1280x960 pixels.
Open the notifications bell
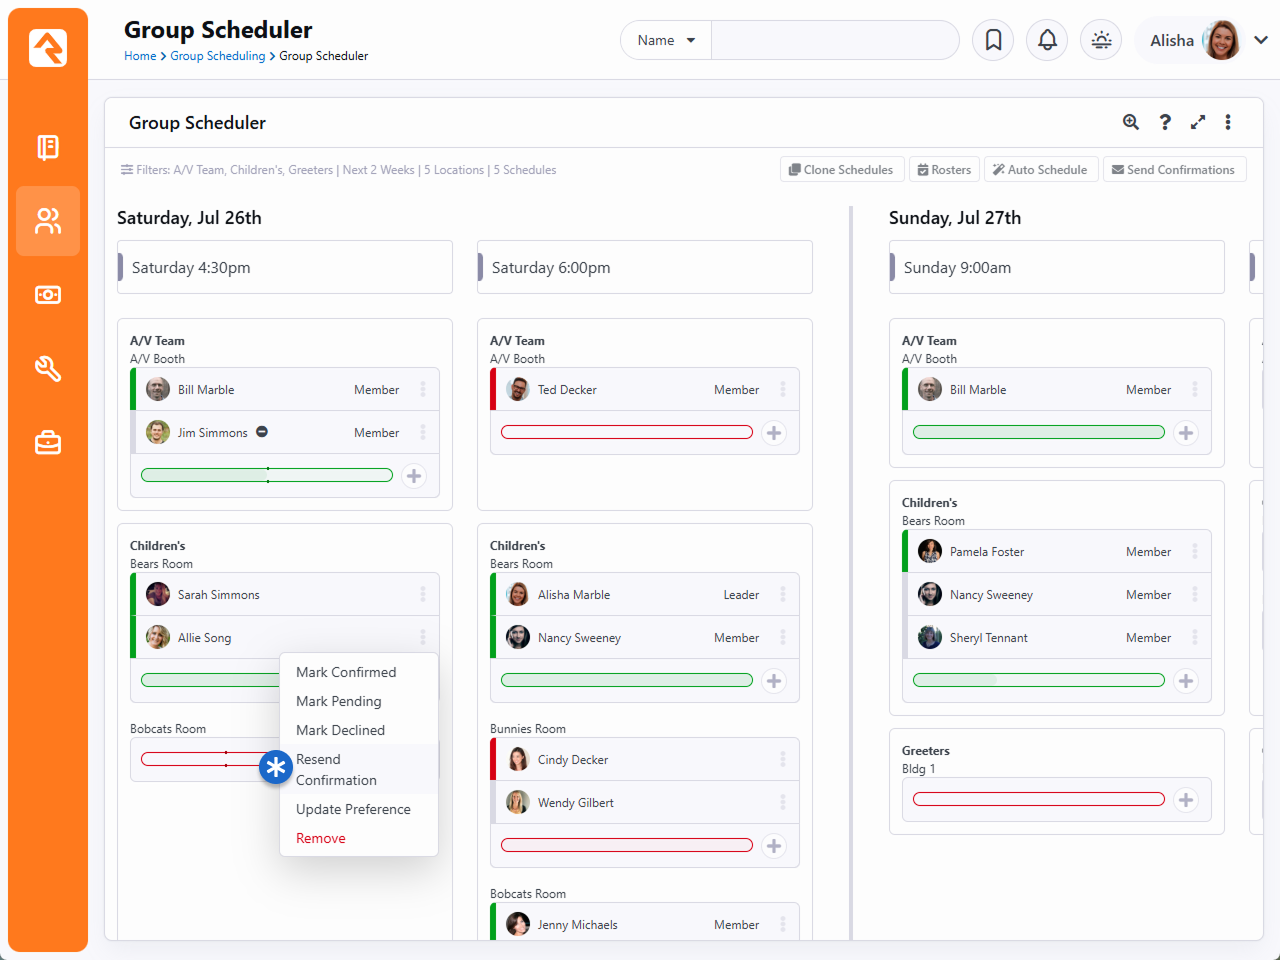click(1047, 40)
